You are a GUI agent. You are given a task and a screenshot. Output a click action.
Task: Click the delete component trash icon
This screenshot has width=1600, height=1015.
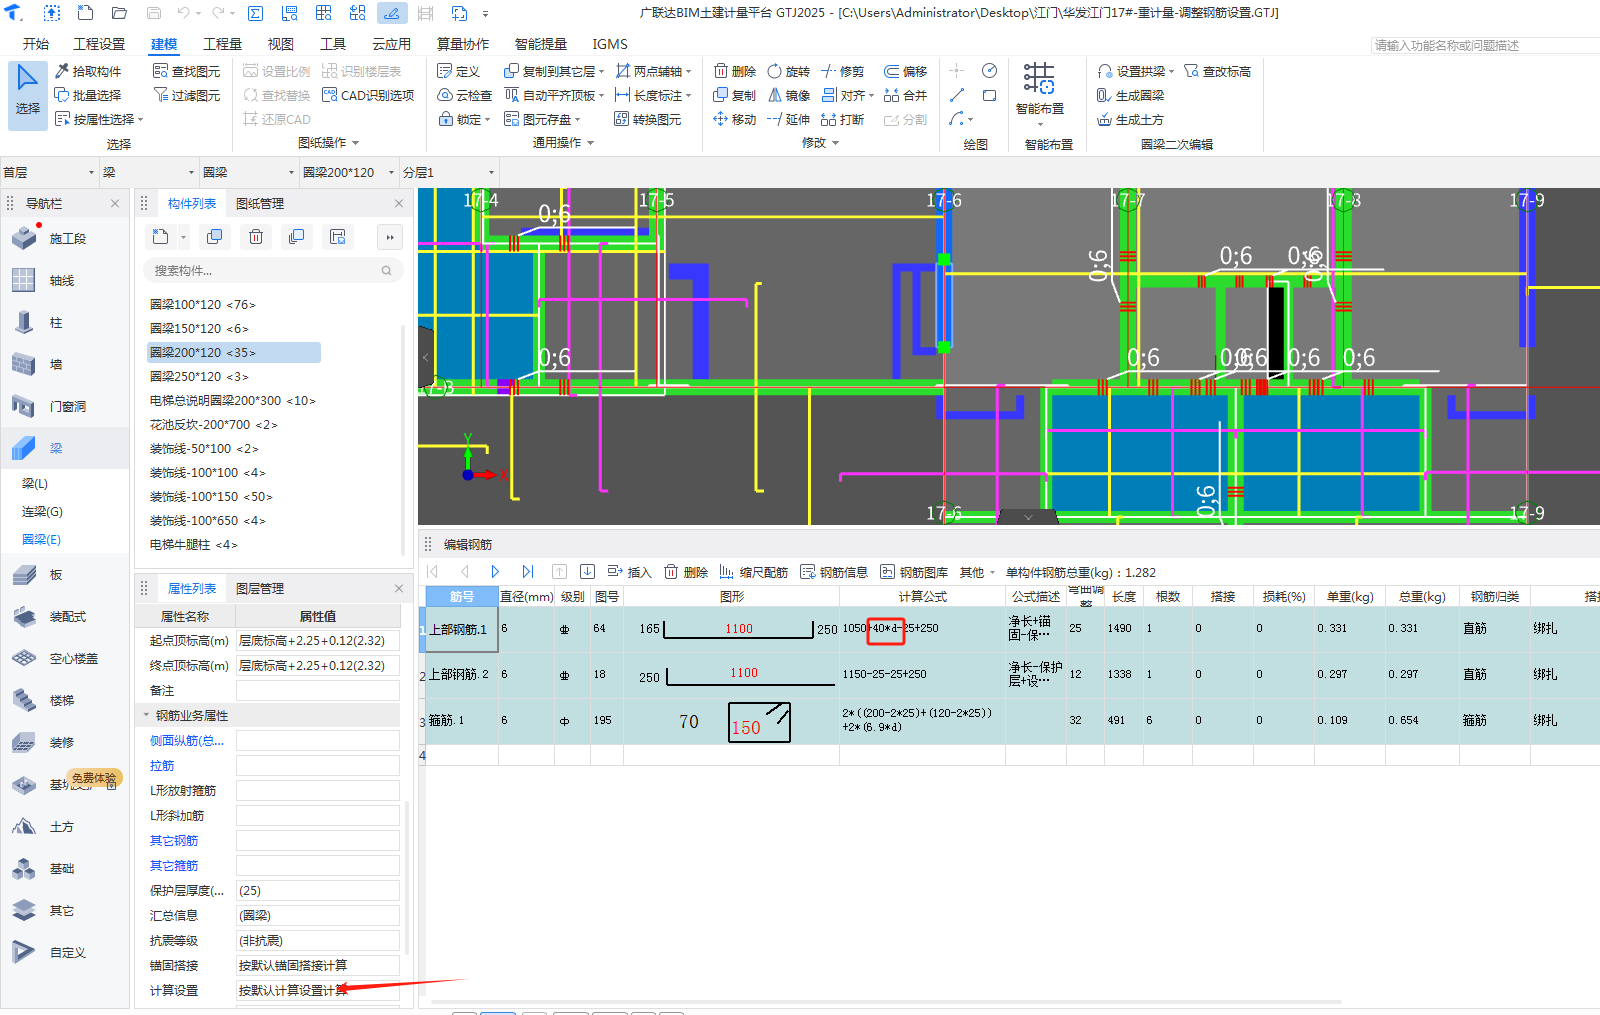coord(256,237)
